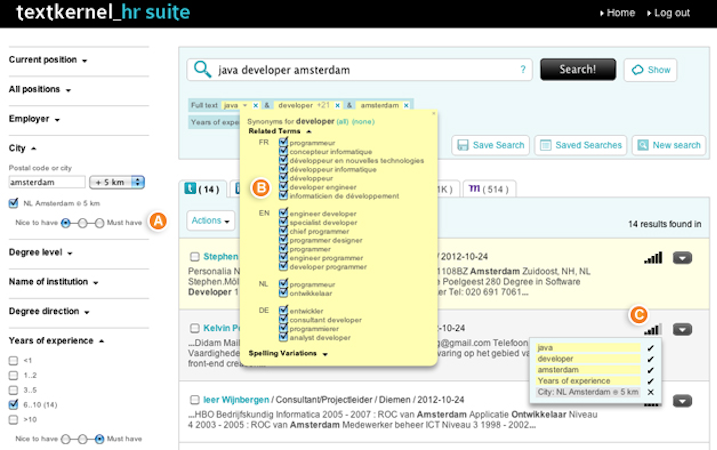Expand the All positions filter
717x450 pixels.
pyautogui.click(x=40, y=89)
